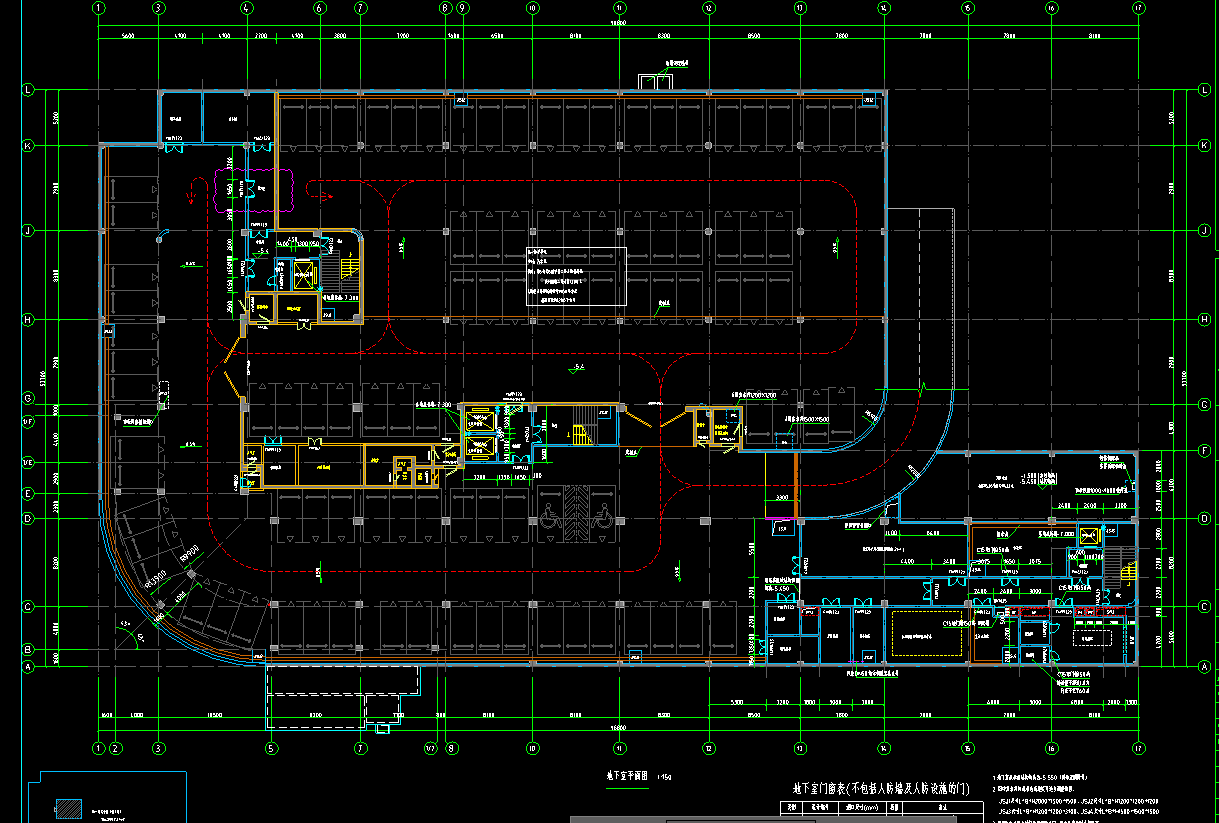
Task: Click the white-bordered notes text box
Action: 576,277
